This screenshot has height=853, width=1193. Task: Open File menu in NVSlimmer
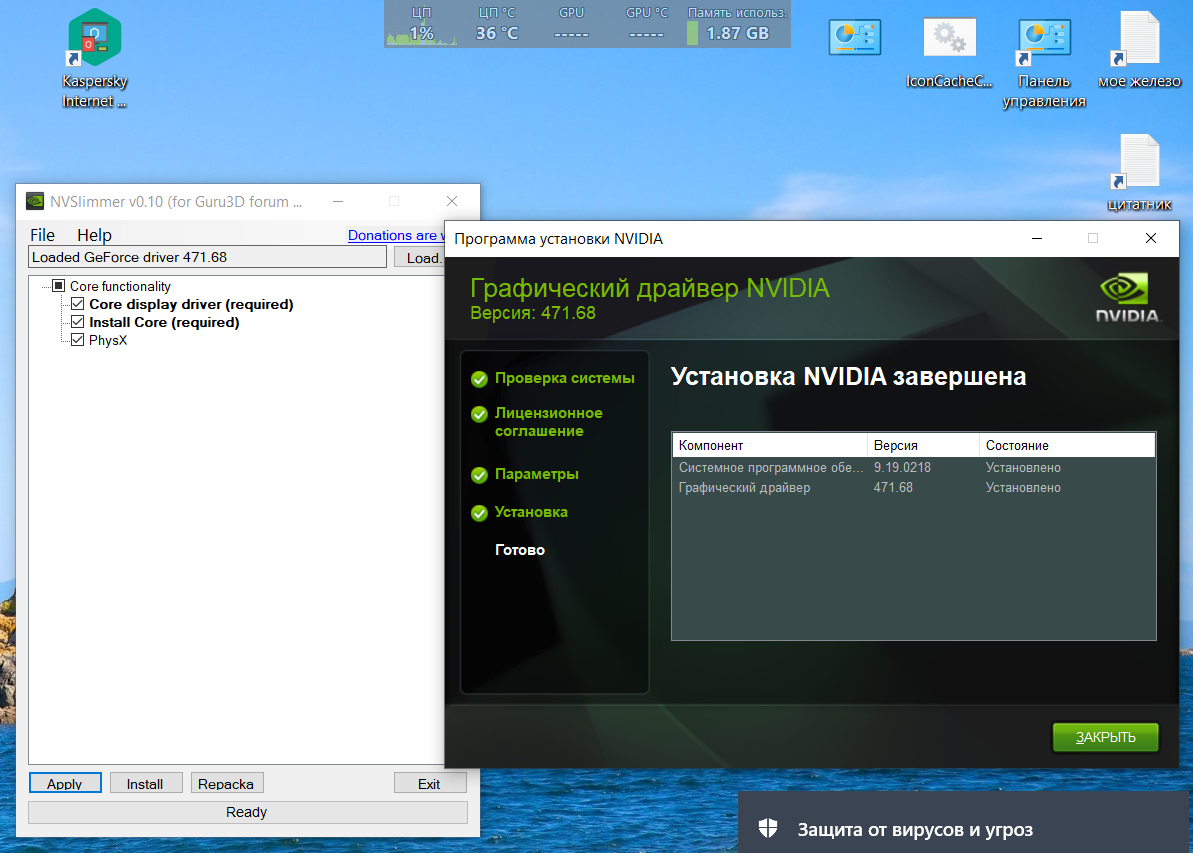(x=42, y=235)
